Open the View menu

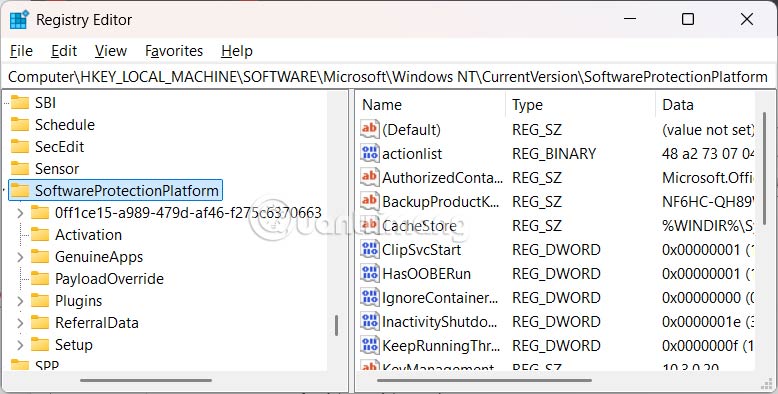111,51
